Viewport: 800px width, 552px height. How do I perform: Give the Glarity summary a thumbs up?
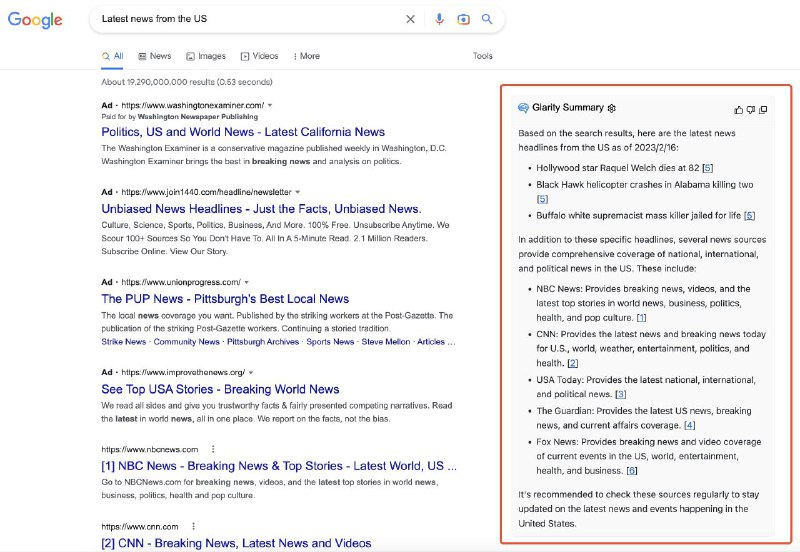pyautogui.click(x=739, y=109)
